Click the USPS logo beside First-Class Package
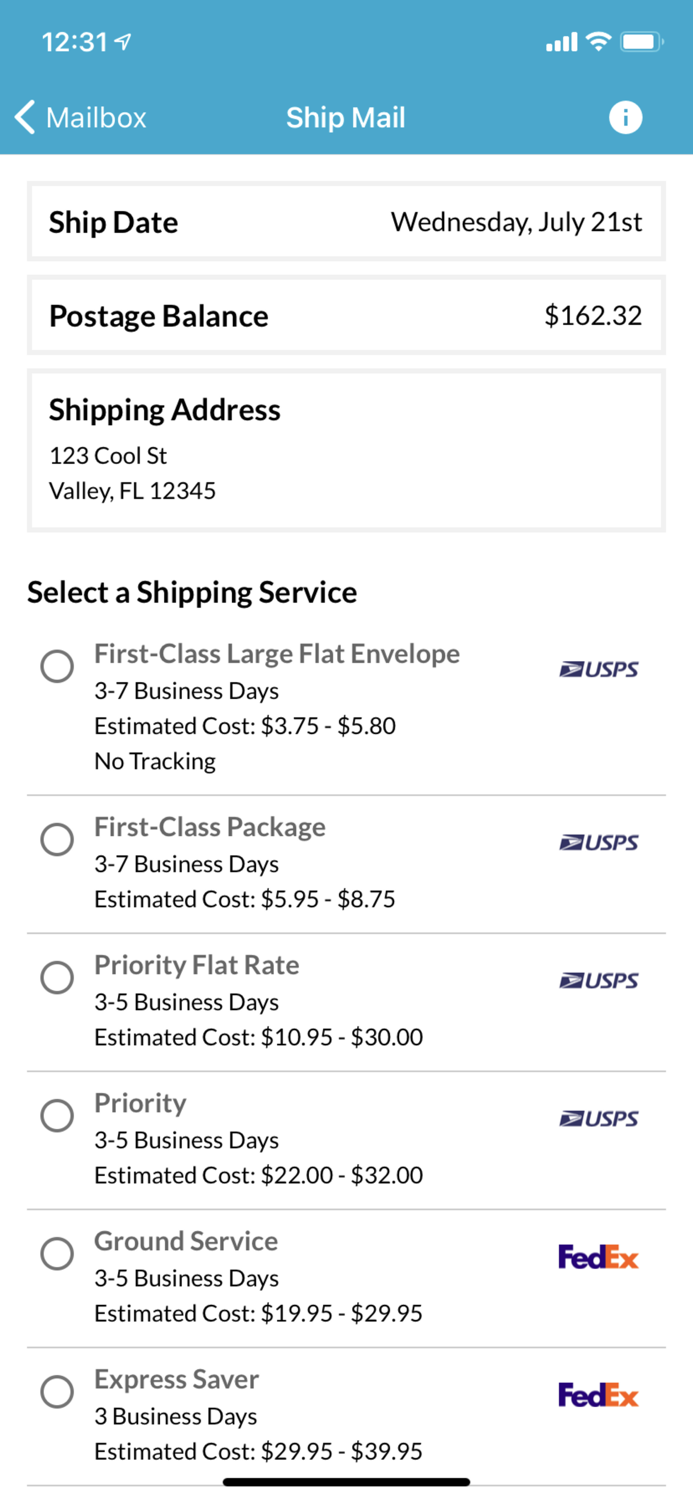The width and height of the screenshot is (693, 1500). click(x=598, y=843)
